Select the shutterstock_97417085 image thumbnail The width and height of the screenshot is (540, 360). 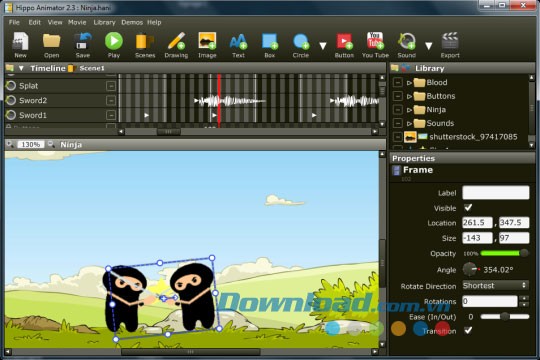coord(410,137)
